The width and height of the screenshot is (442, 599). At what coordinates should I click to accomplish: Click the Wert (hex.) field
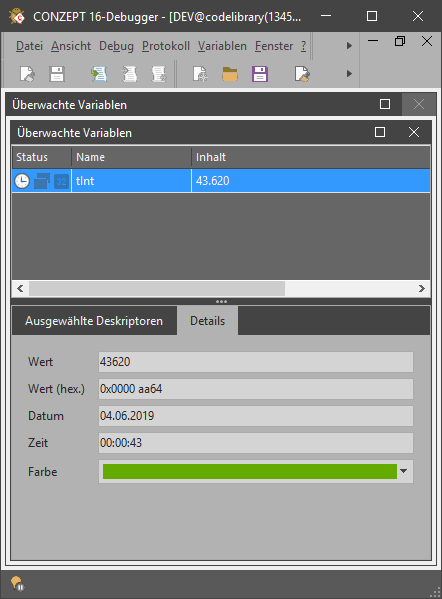point(256,389)
